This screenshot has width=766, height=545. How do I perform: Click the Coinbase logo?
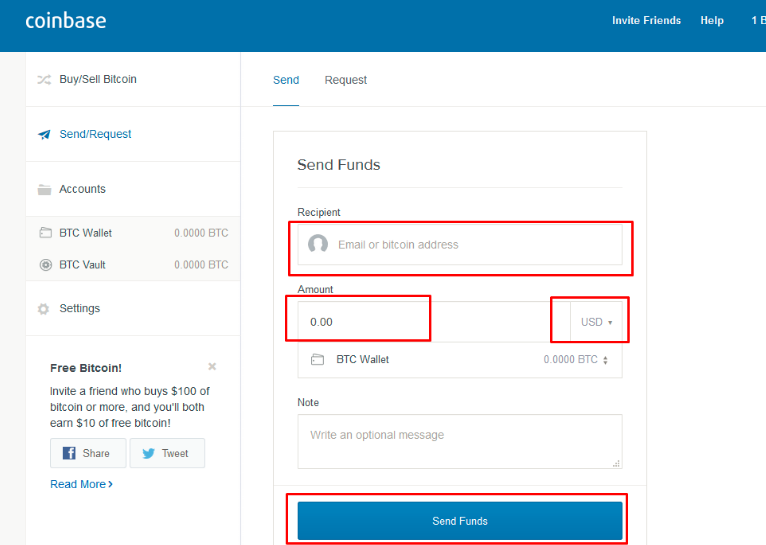coord(65,20)
